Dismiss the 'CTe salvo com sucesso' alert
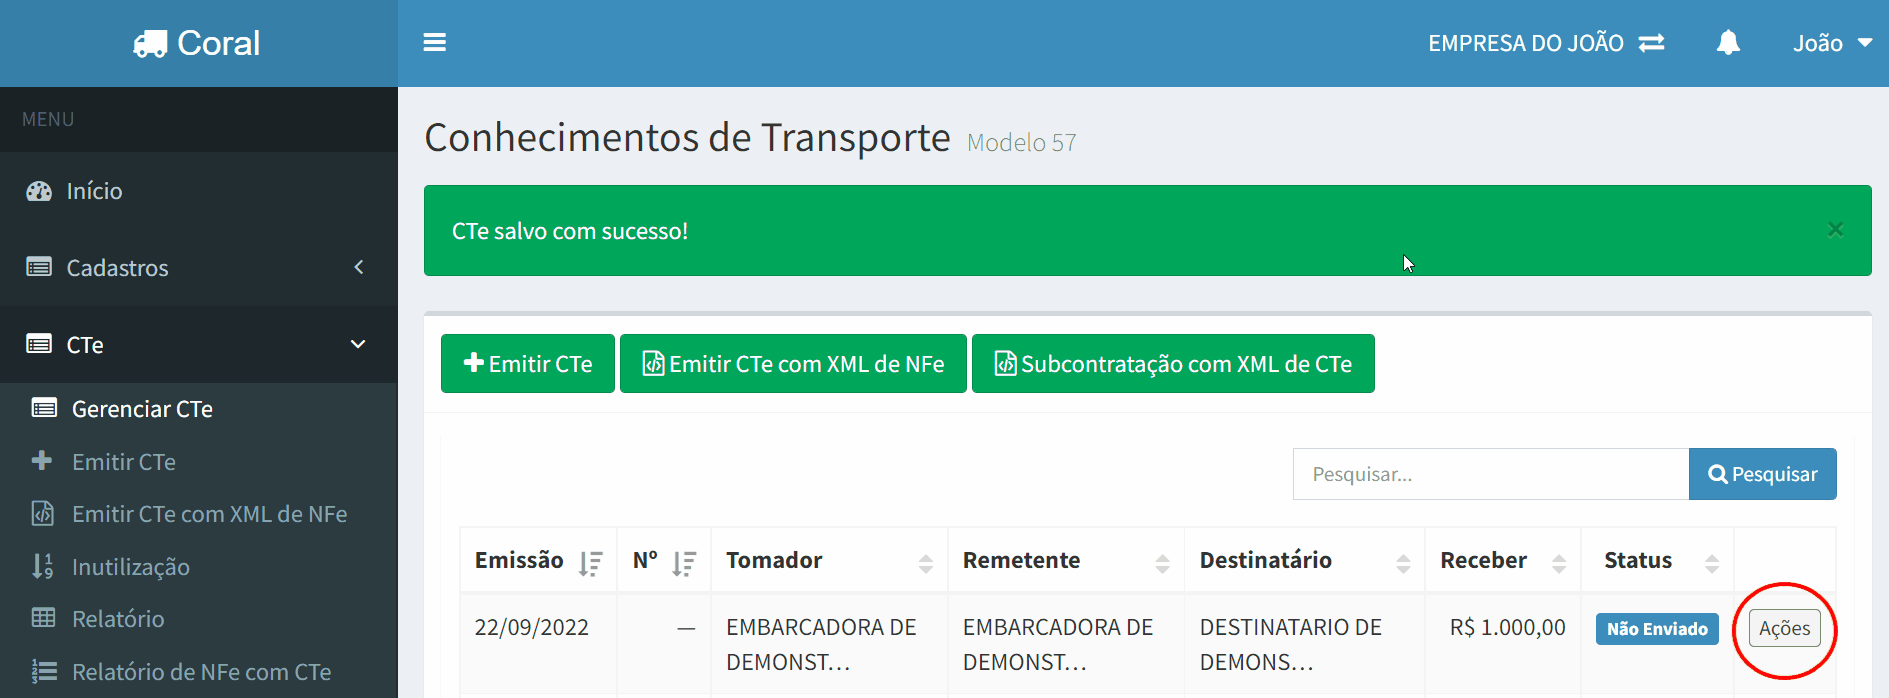The image size is (1889, 698). click(1835, 230)
